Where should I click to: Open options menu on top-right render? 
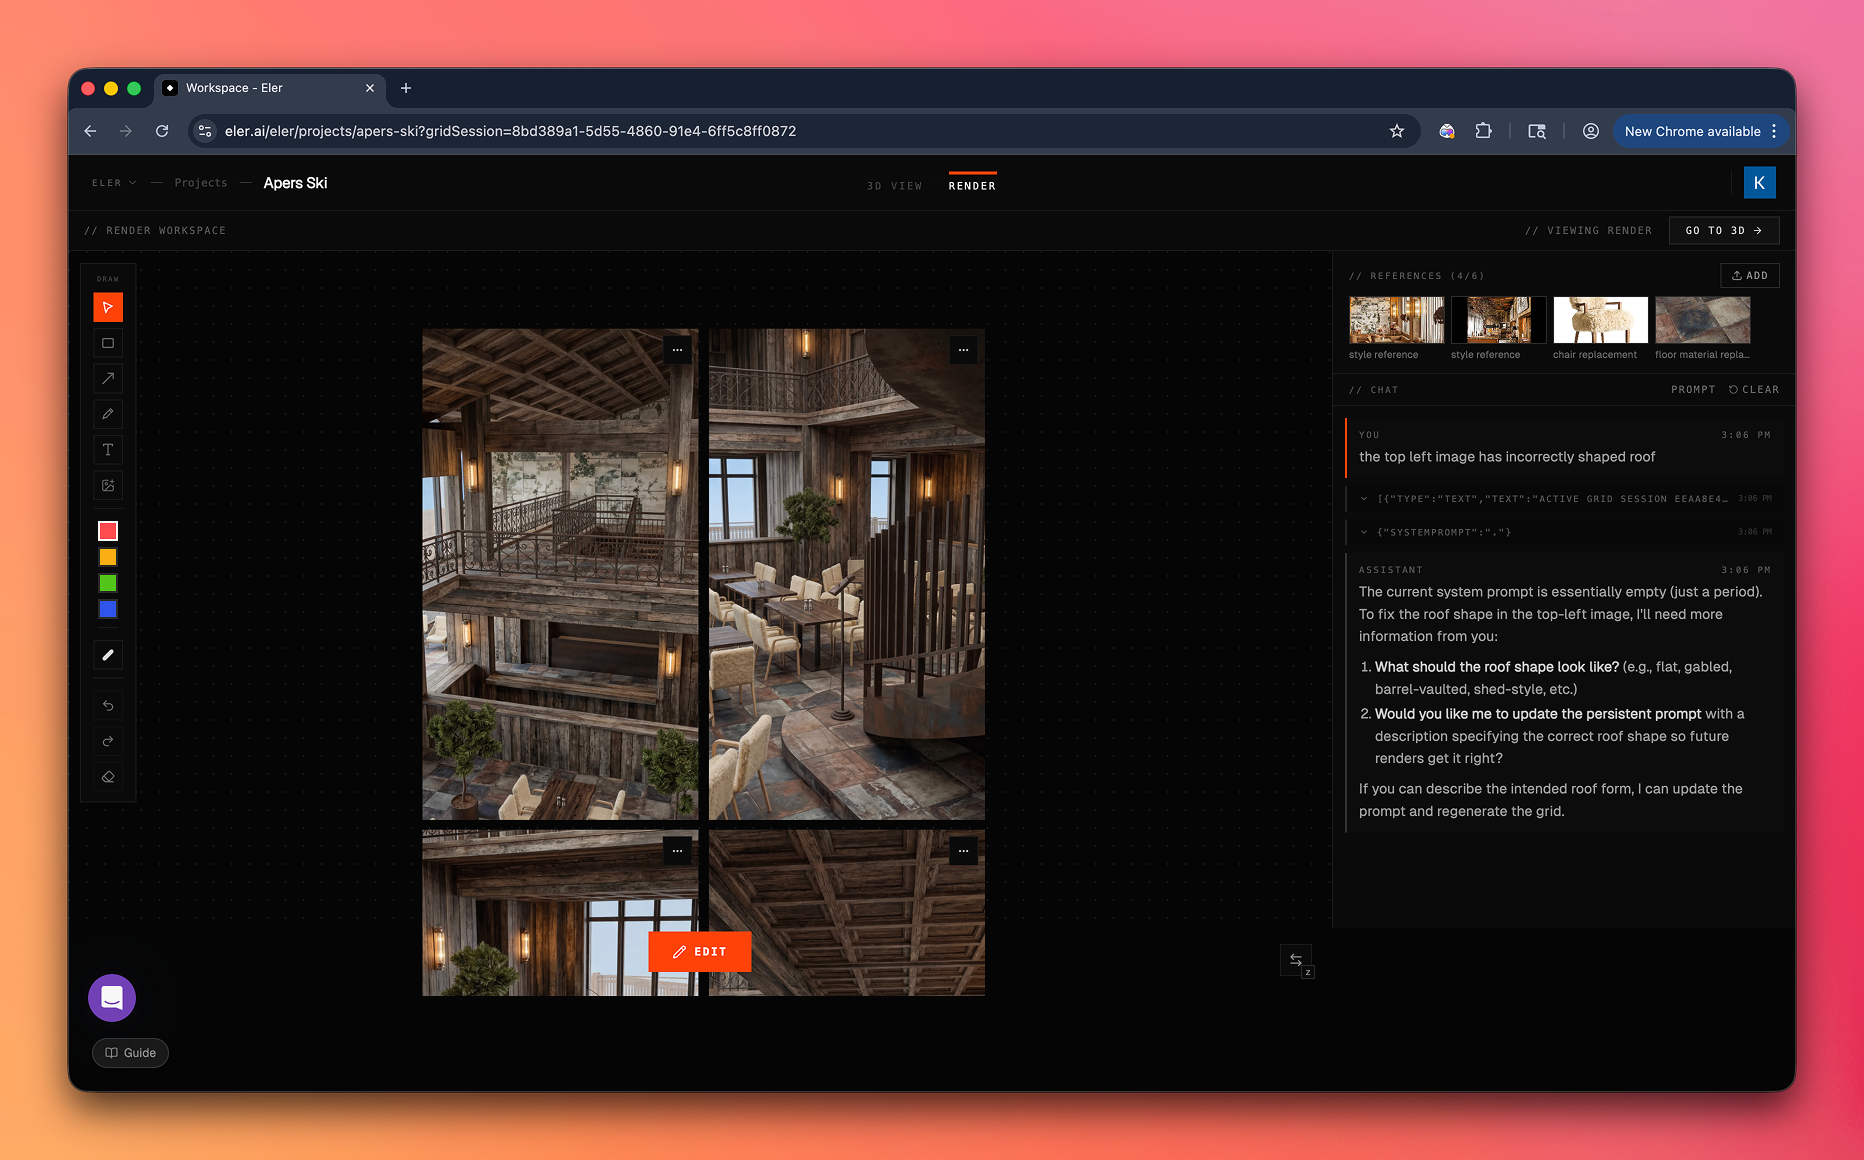tap(963, 350)
